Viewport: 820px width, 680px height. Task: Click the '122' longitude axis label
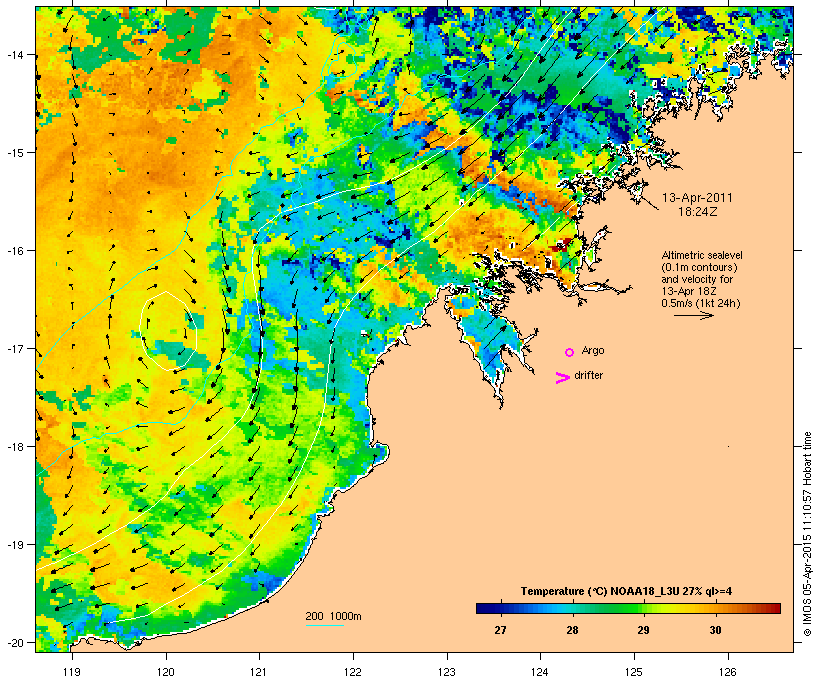point(353,672)
